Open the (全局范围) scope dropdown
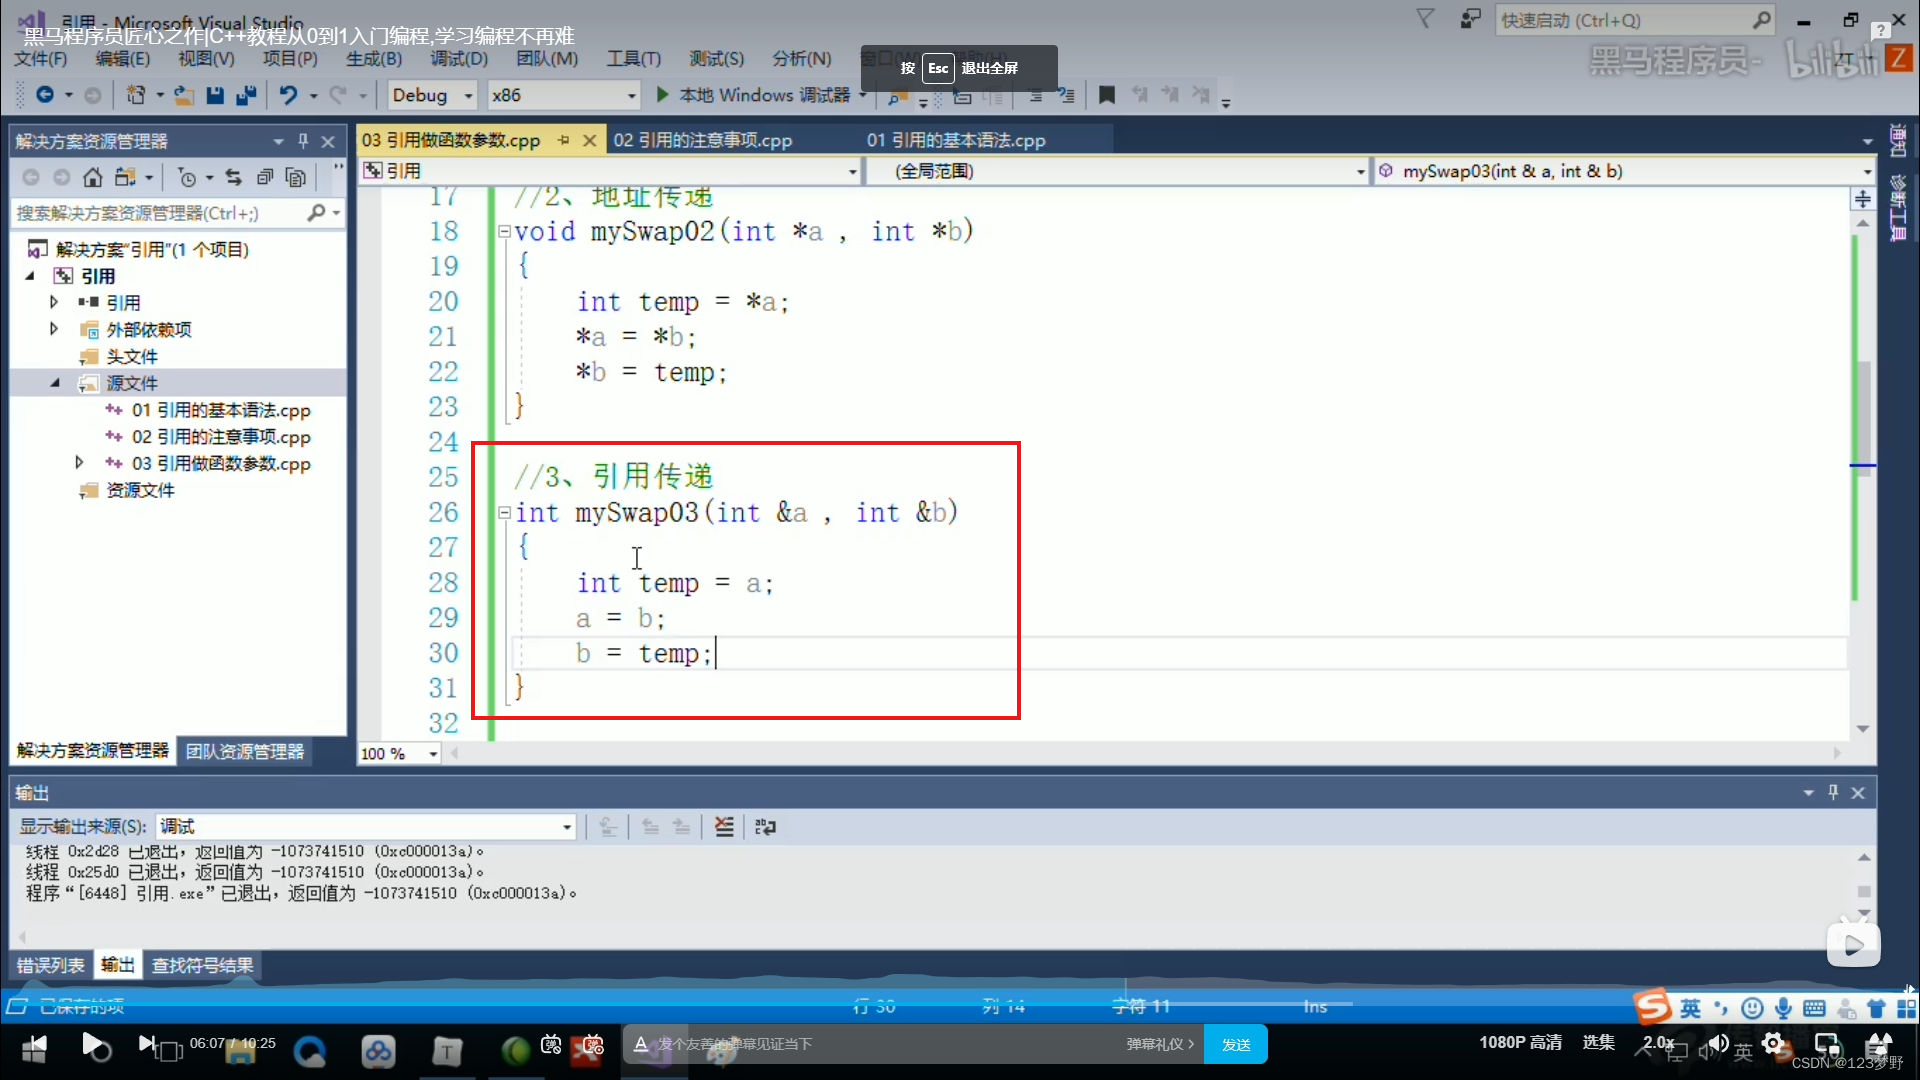Image resolution: width=1920 pixels, height=1080 pixels. [1117, 171]
